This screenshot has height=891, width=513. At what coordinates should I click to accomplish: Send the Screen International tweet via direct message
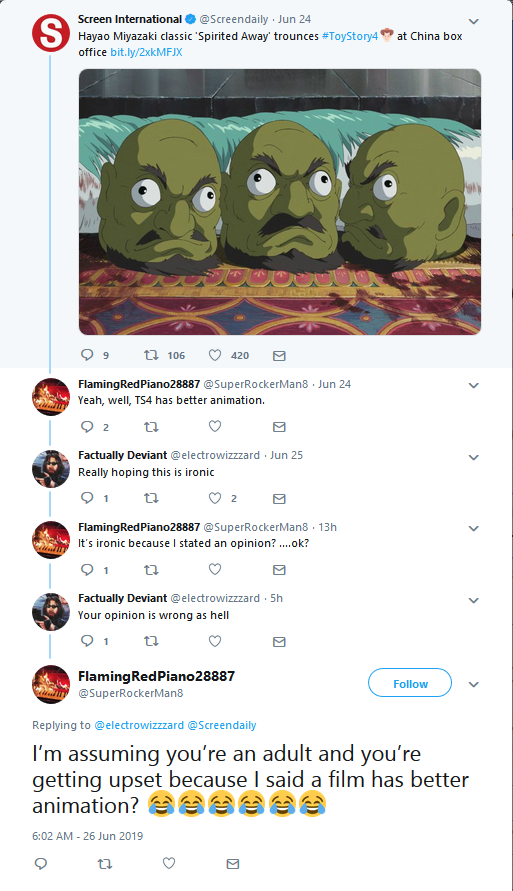(x=279, y=356)
